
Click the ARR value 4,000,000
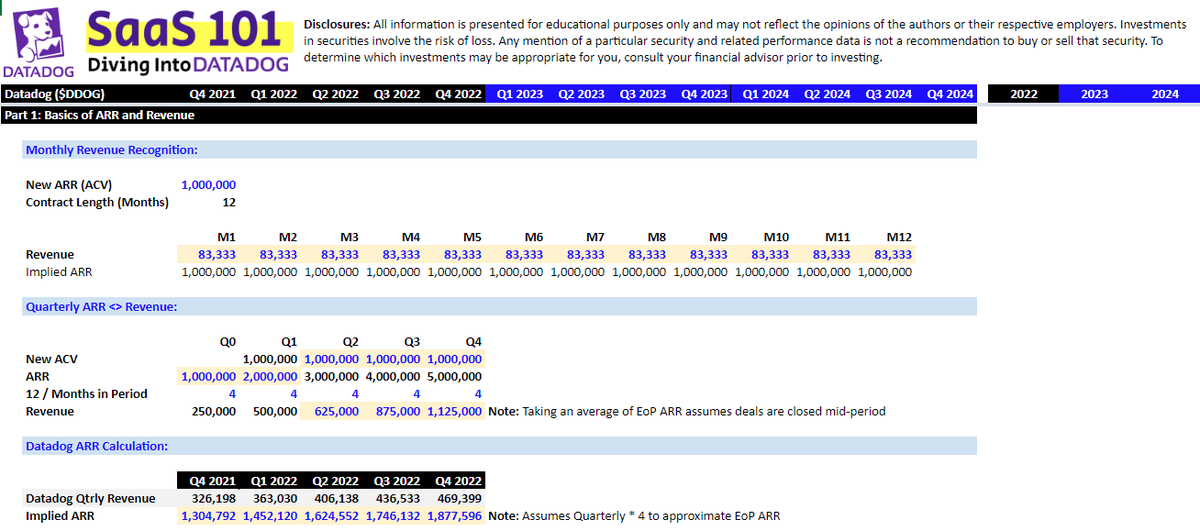393,376
